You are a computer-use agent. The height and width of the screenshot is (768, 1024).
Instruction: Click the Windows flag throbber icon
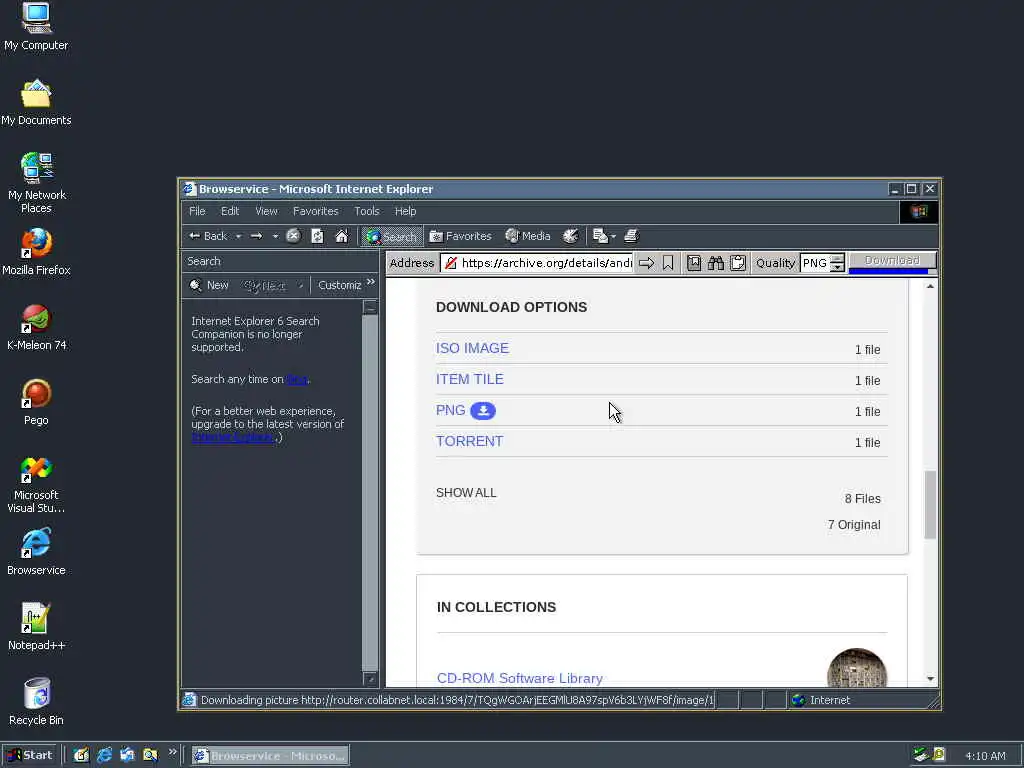point(919,212)
